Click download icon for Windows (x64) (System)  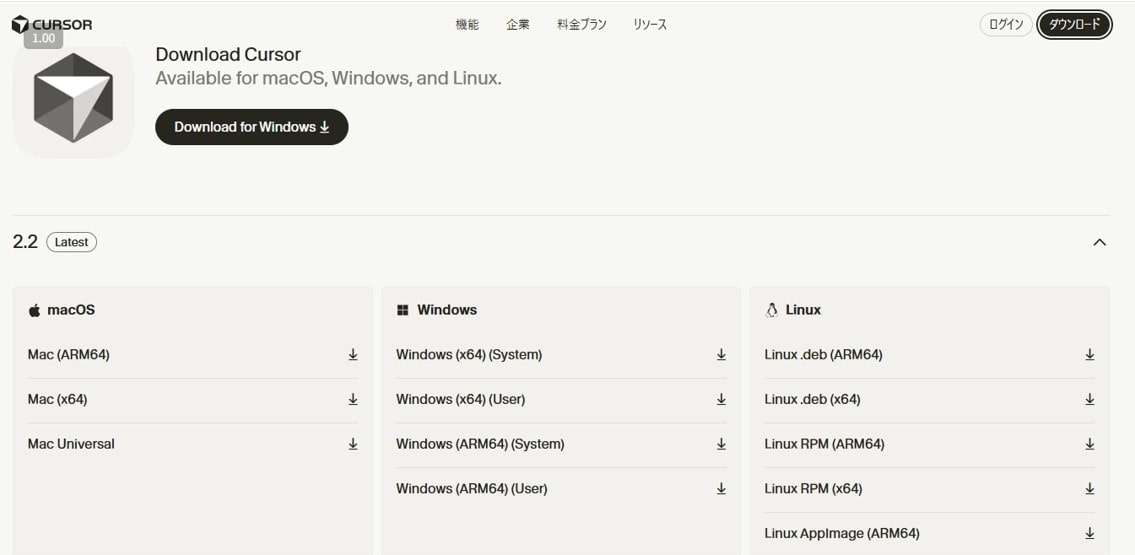coord(721,355)
